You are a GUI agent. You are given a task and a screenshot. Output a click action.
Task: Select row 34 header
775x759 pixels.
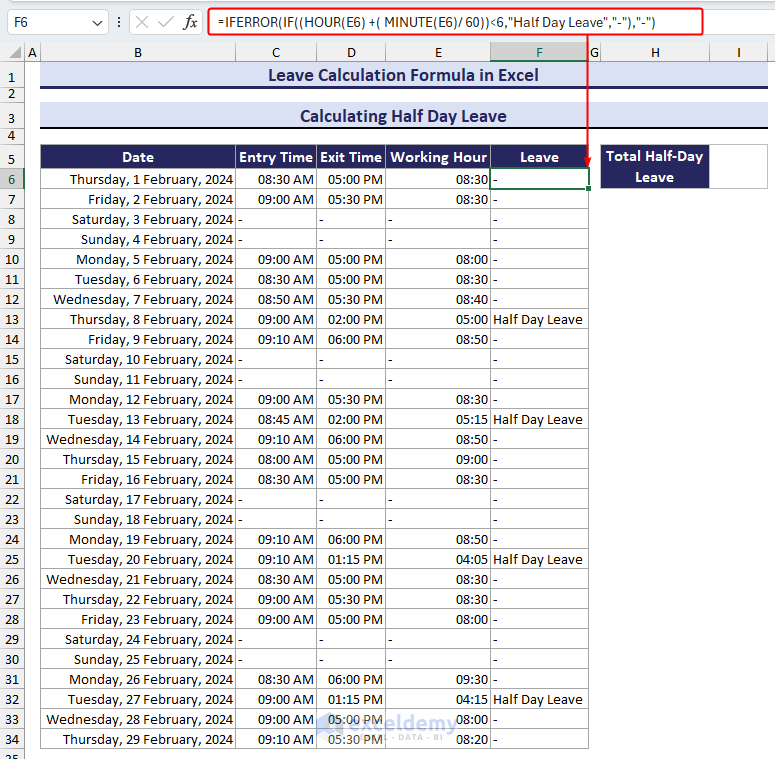click(12, 740)
